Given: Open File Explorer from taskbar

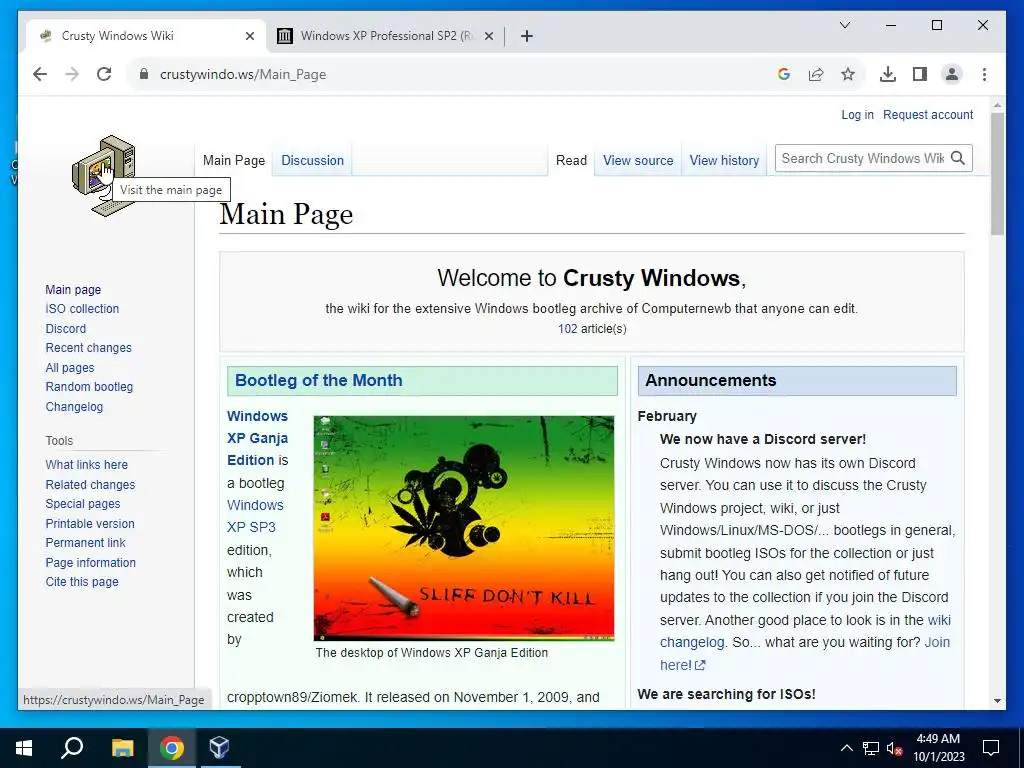Looking at the screenshot, I should (x=122, y=748).
